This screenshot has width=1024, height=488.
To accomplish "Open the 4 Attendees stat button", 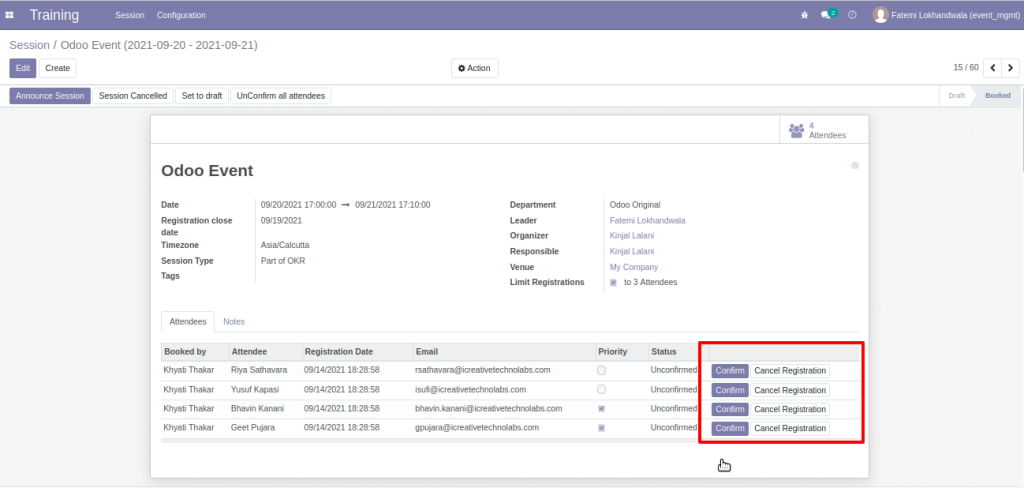I will coord(824,130).
